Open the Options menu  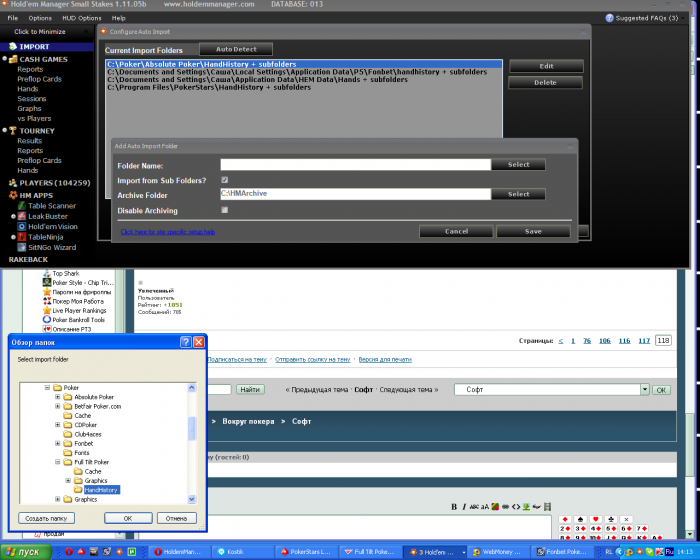(x=40, y=18)
